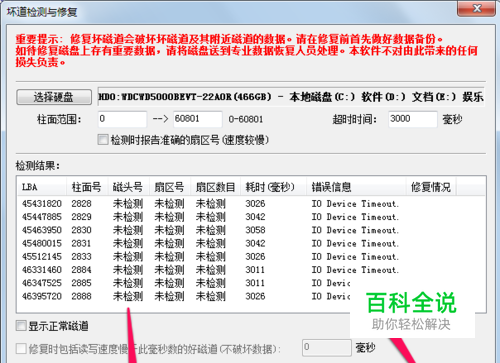Screen dimensions: 500x363
Task: Toggle the 修复时包括读写速度慢 checkbox
Action: (21, 349)
